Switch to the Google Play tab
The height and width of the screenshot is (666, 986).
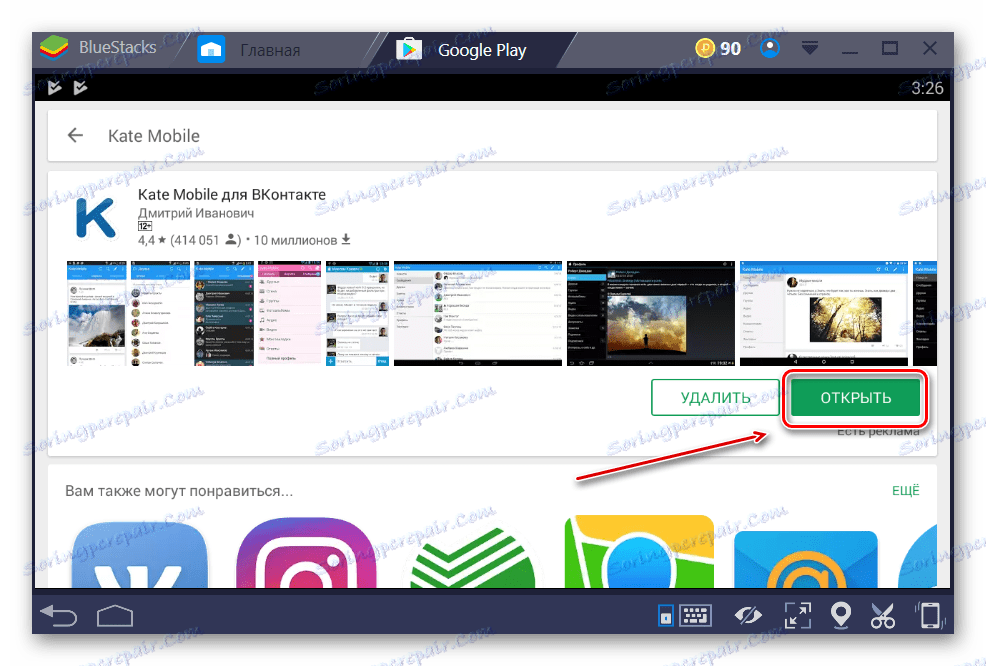(481, 50)
